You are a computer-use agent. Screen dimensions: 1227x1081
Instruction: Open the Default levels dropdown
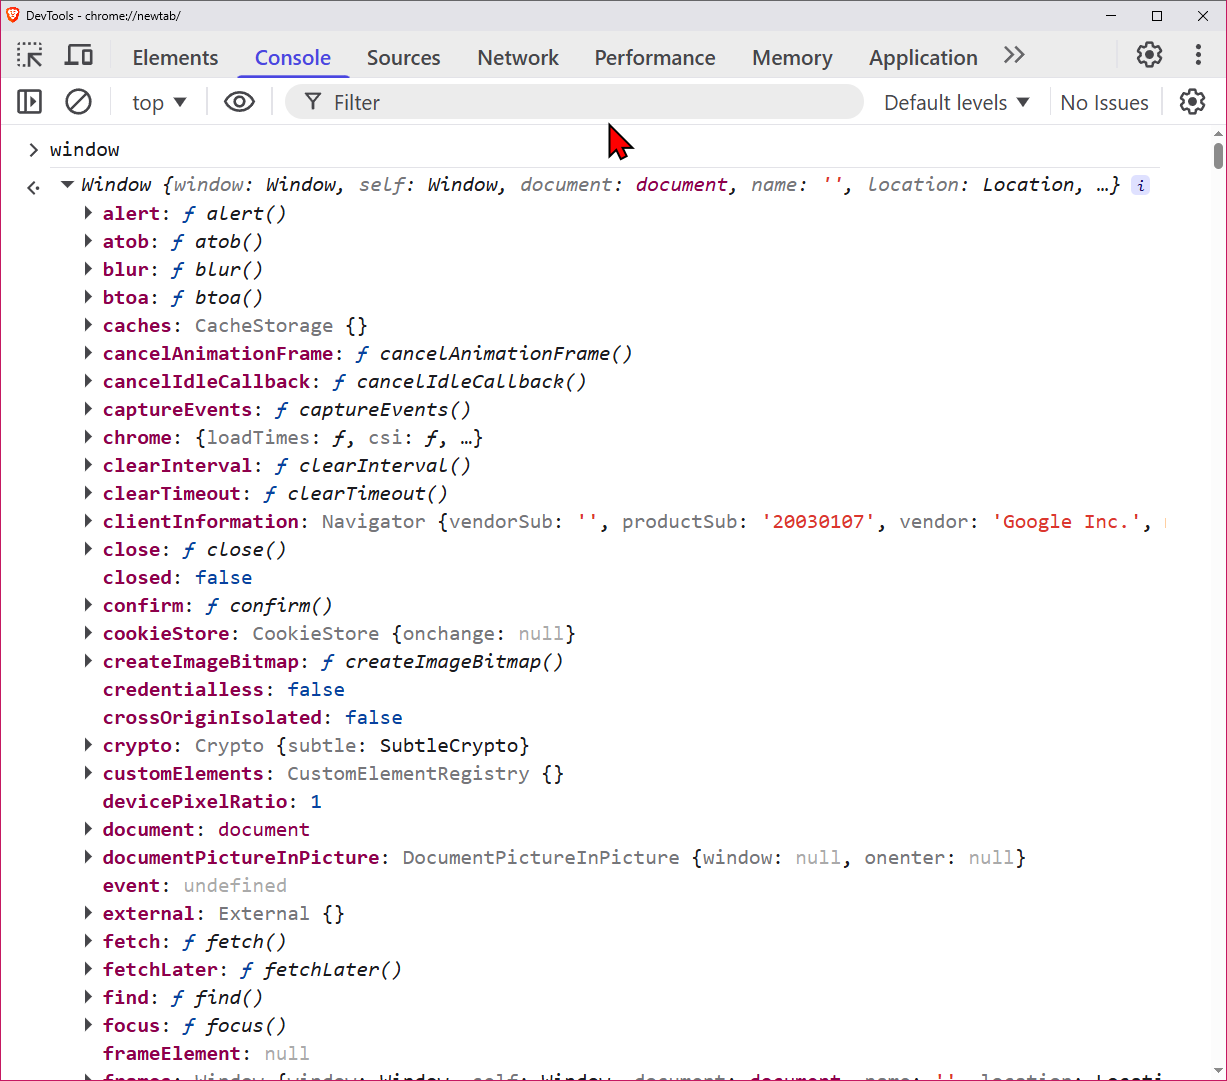[x=955, y=101]
